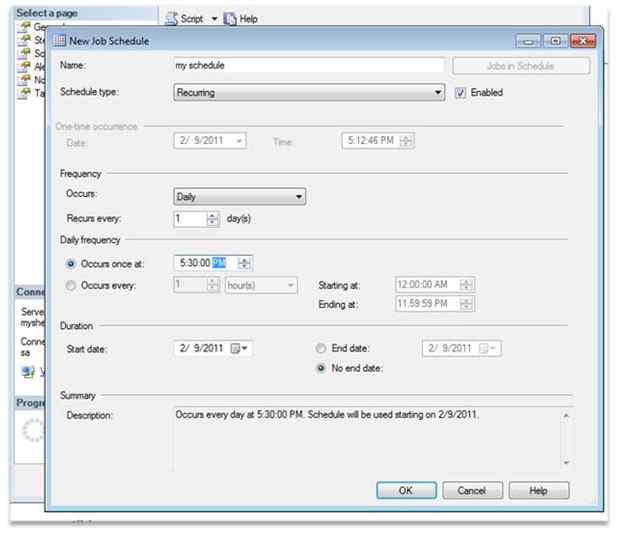The width and height of the screenshot is (618, 535).
Task: Toggle the Enabled checkbox
Action: [460, 93]
